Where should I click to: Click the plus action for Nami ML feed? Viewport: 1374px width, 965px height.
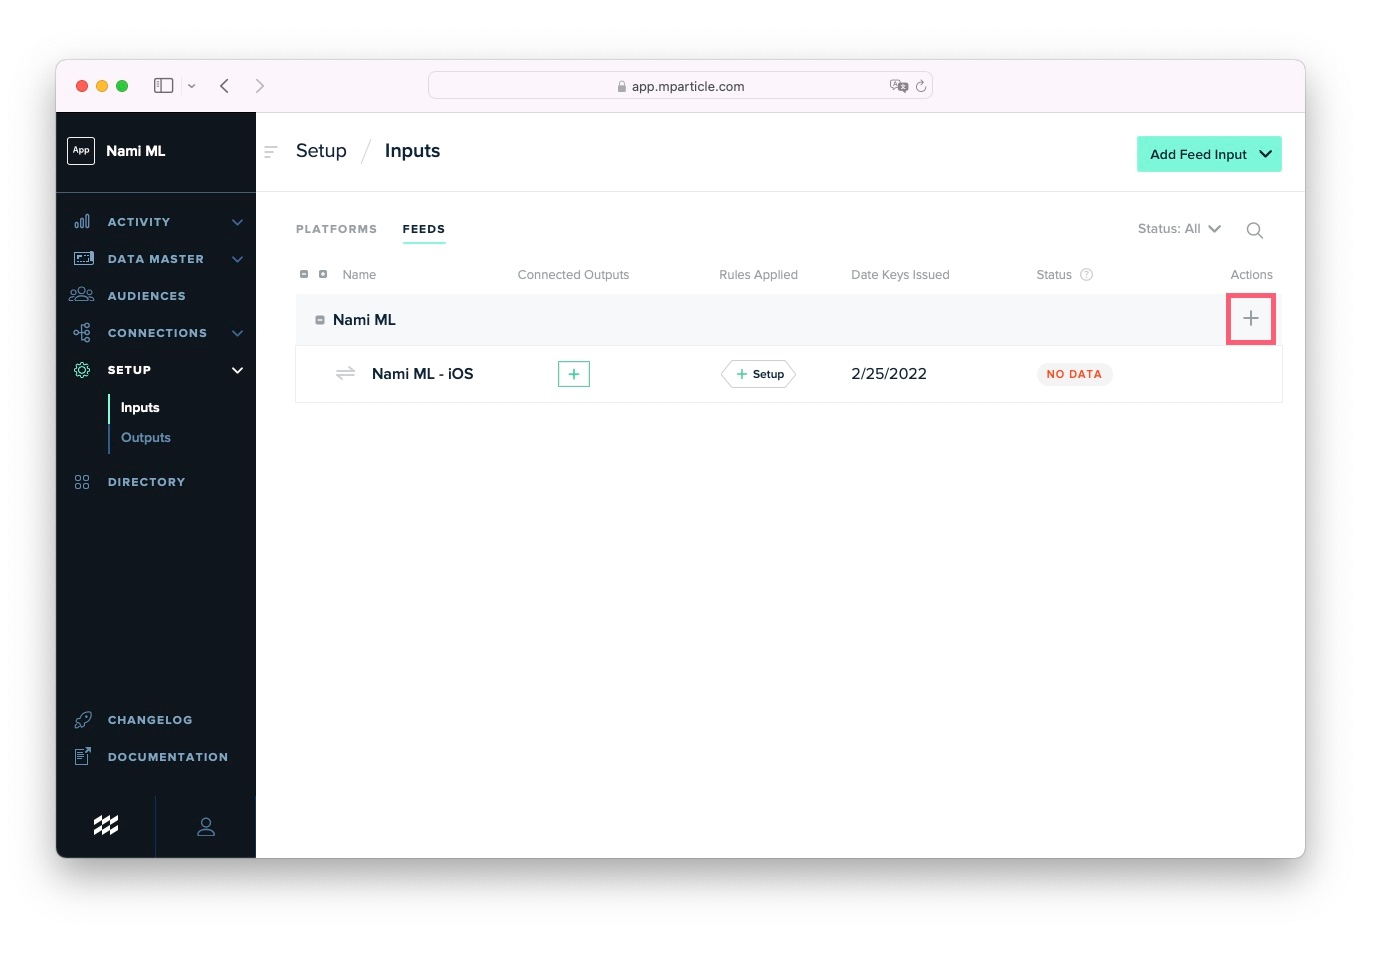coord(1251,319)
